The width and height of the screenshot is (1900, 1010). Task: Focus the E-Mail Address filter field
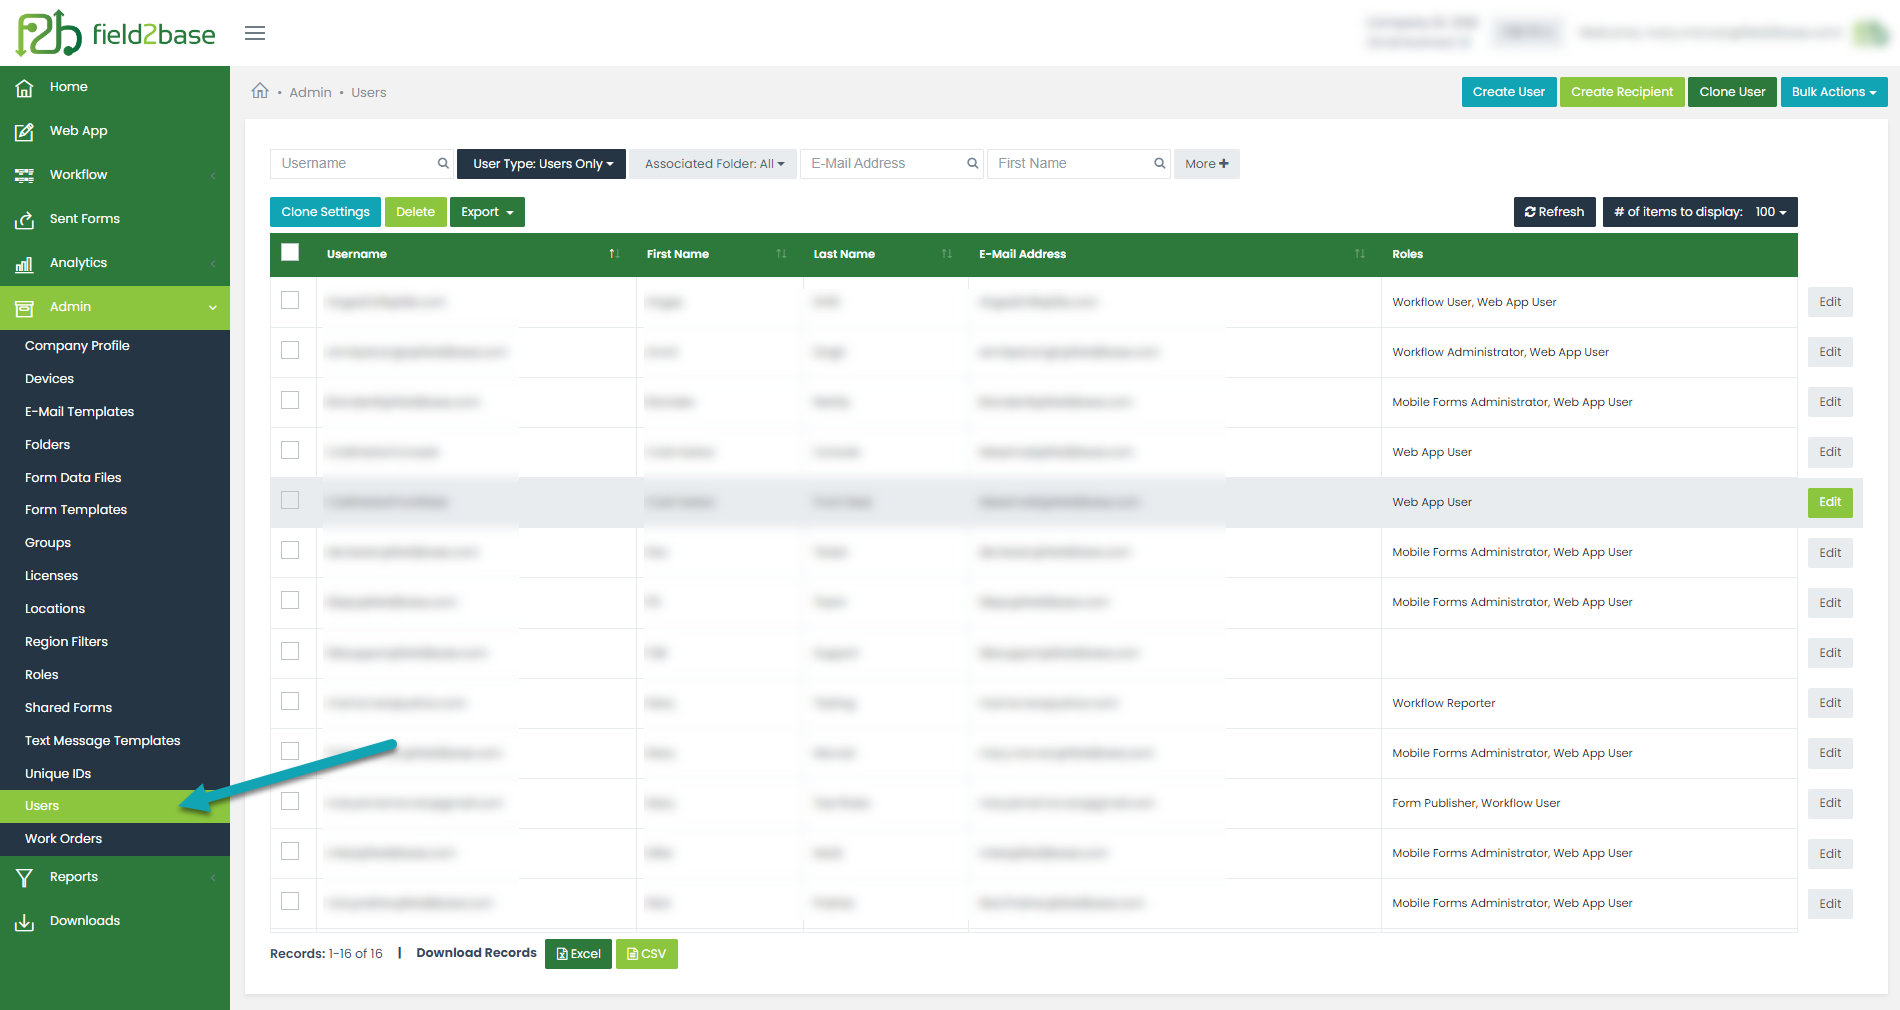tap(891, 164)
